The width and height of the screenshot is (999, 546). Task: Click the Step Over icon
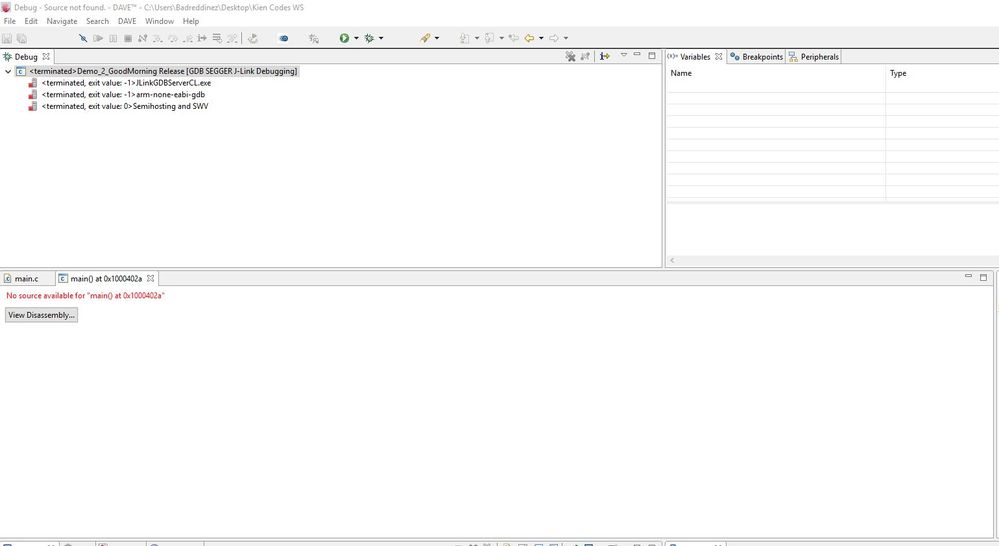pos(172,38)
